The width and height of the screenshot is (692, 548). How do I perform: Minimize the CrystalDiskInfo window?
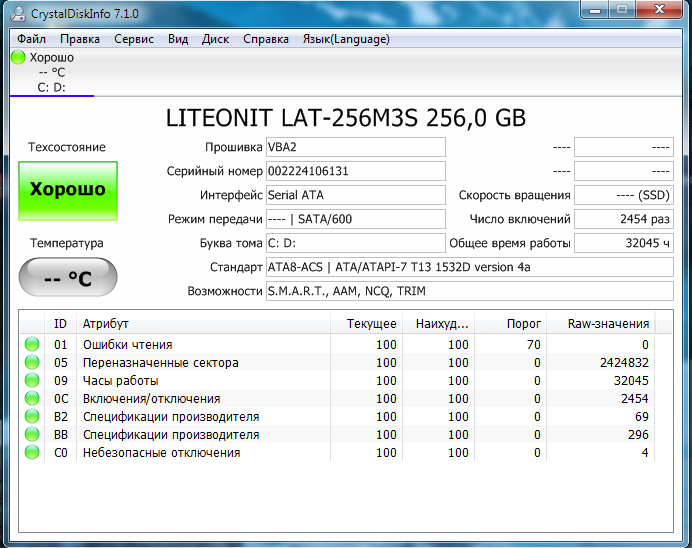pyautogui.click(x=595, y=10)
